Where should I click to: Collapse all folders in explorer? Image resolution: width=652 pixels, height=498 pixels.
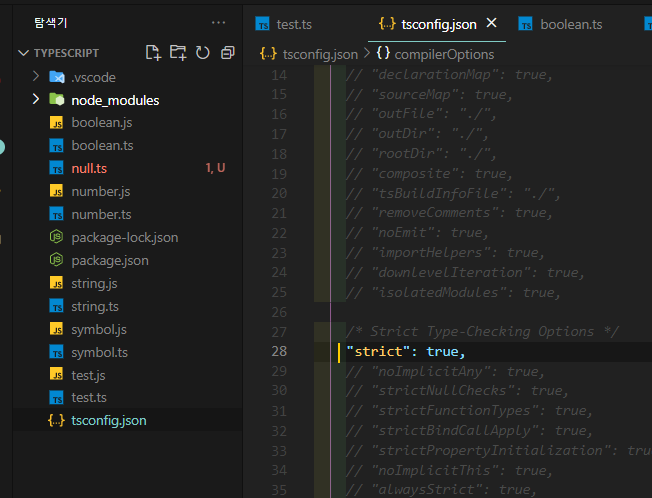[x=227, y=53]
